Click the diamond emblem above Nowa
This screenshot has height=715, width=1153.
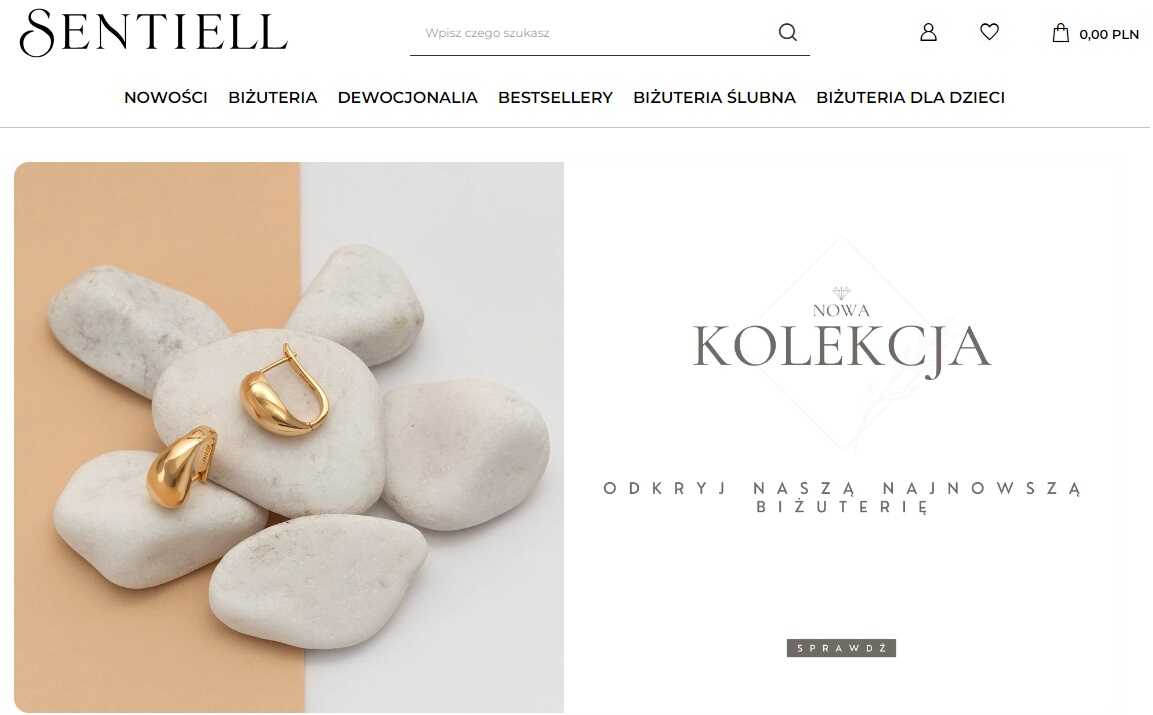pyautogui.click(x=841, y=292)
